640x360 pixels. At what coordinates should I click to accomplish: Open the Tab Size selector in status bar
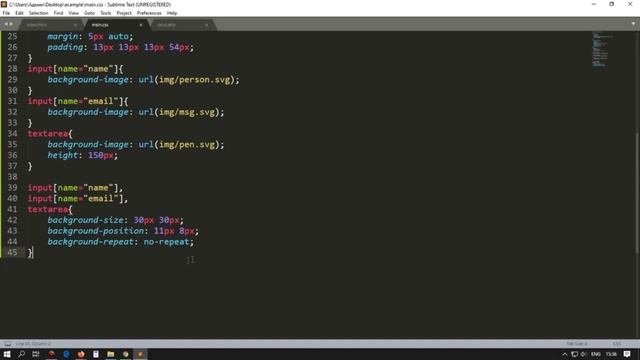577,344
